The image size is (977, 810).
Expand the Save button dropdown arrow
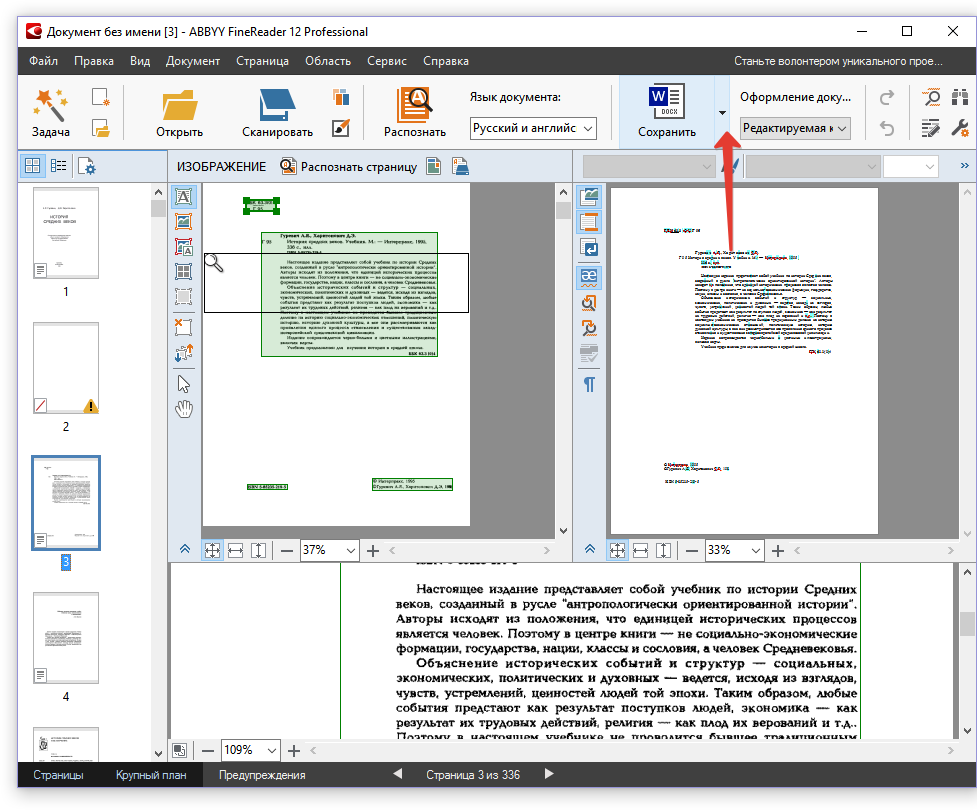click(x=722, y=113)
